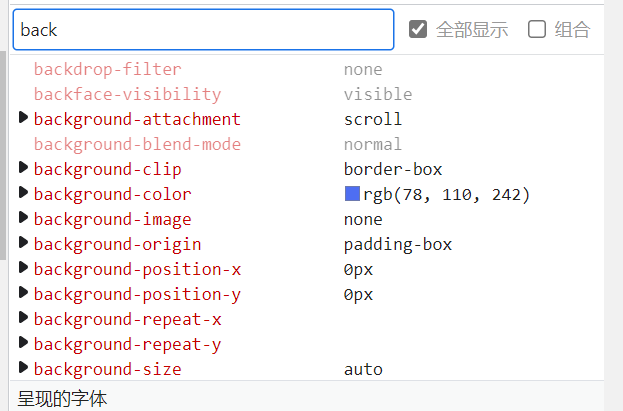Select the backface-visibility property row
The image size is (623, 411).
(x=127, y=94)
